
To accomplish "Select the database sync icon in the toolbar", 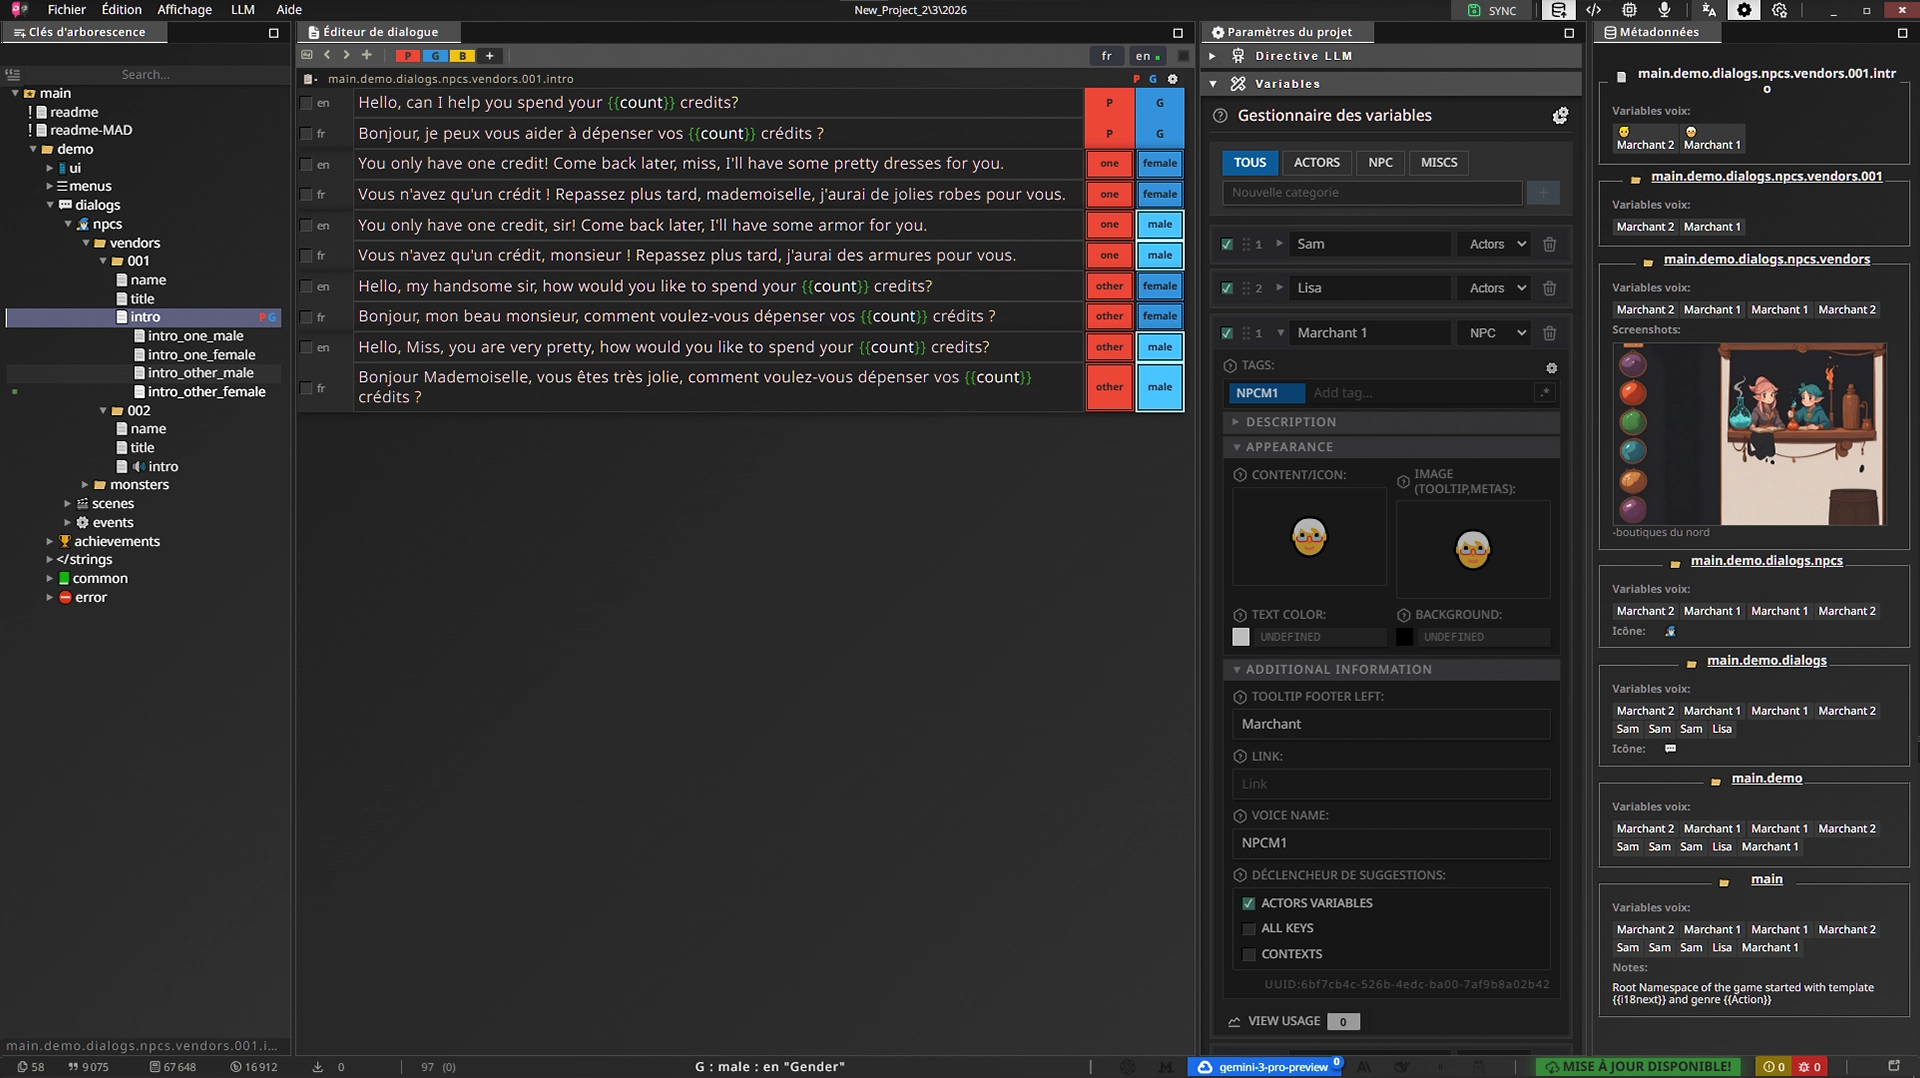I will tap(1558, 10).
